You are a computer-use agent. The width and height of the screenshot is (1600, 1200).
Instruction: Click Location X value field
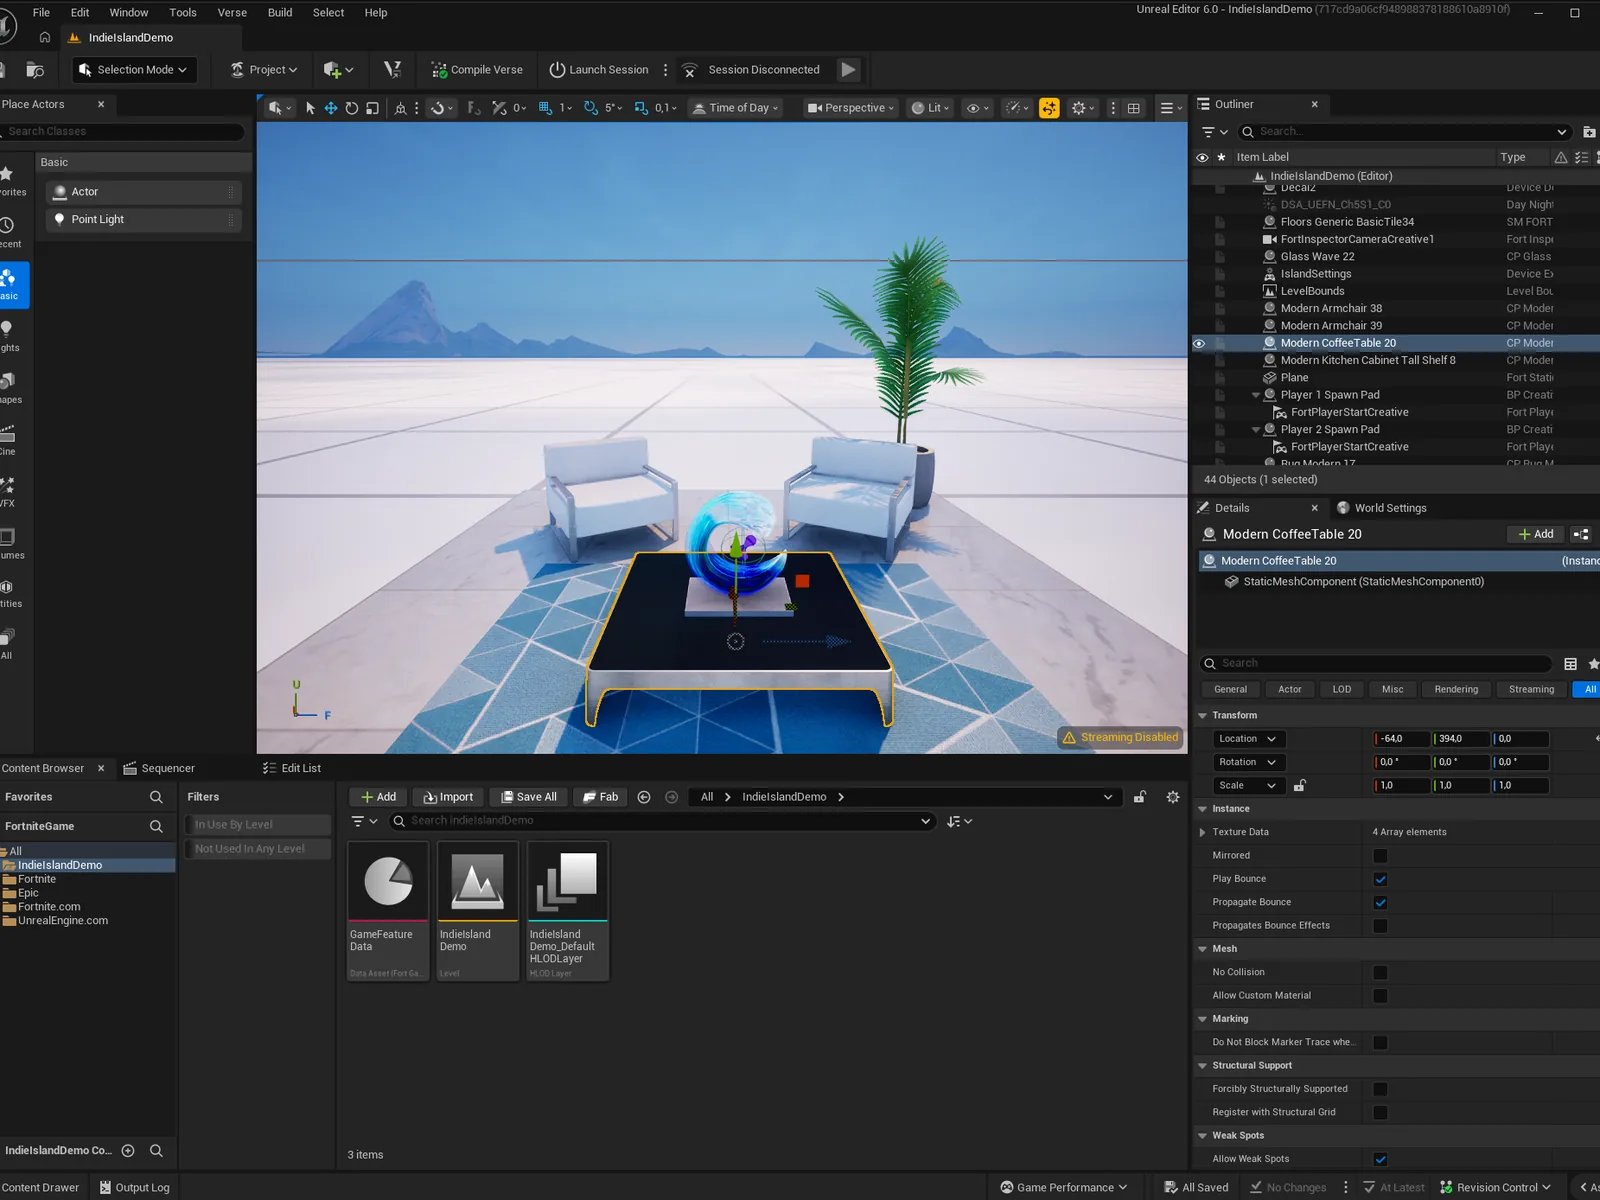(x=1402, y=739)
